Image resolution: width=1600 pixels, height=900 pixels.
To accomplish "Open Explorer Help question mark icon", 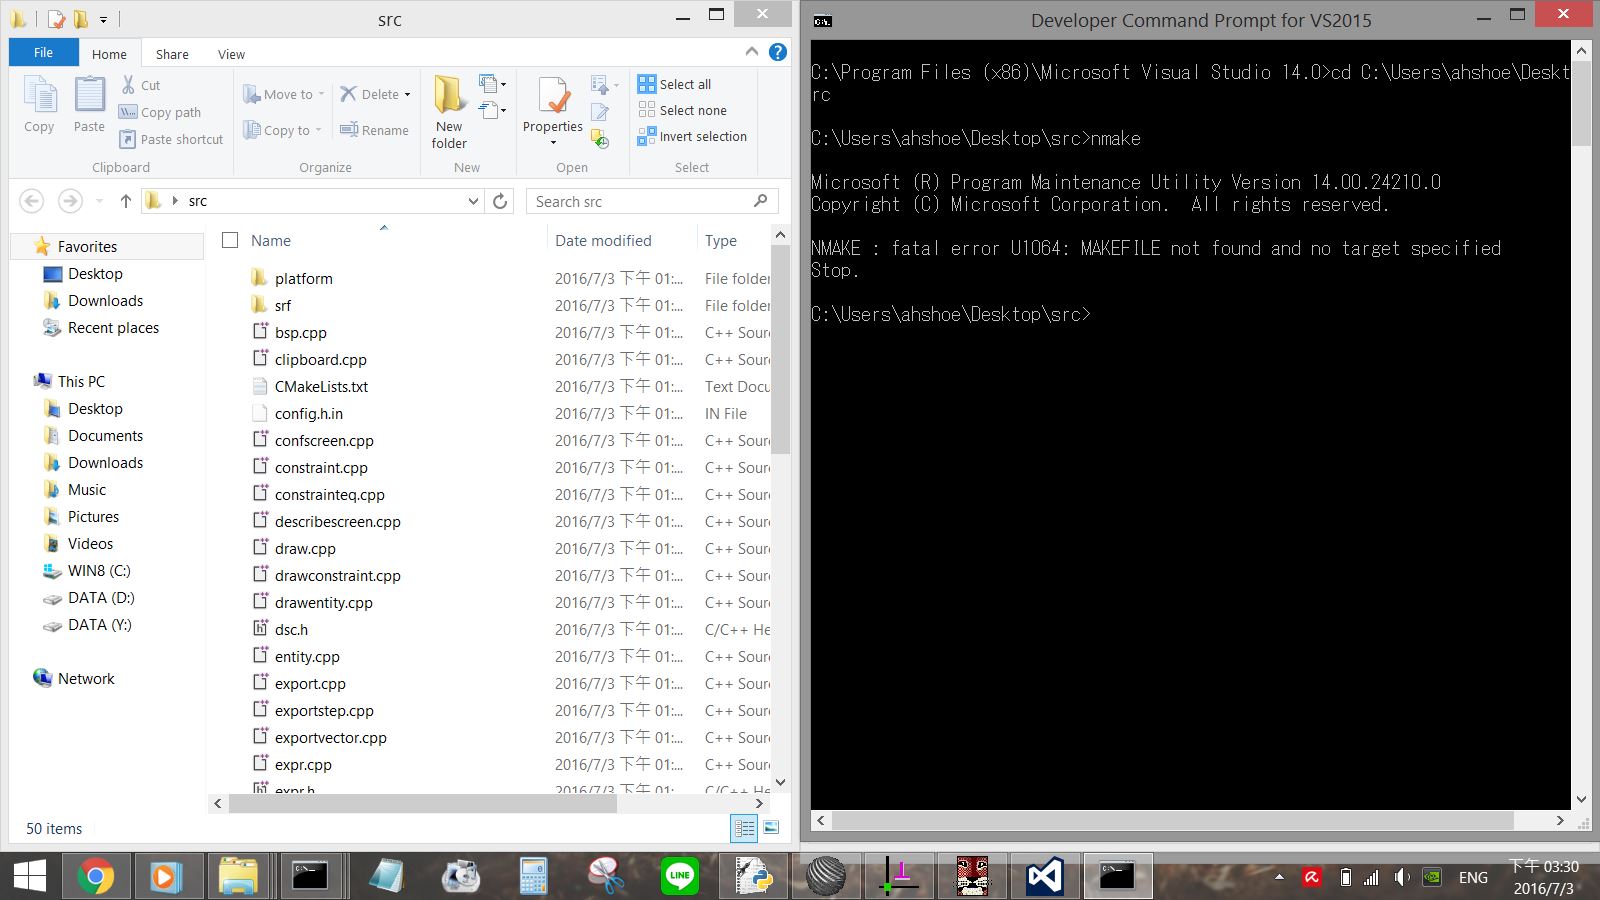I will point(777,52).
